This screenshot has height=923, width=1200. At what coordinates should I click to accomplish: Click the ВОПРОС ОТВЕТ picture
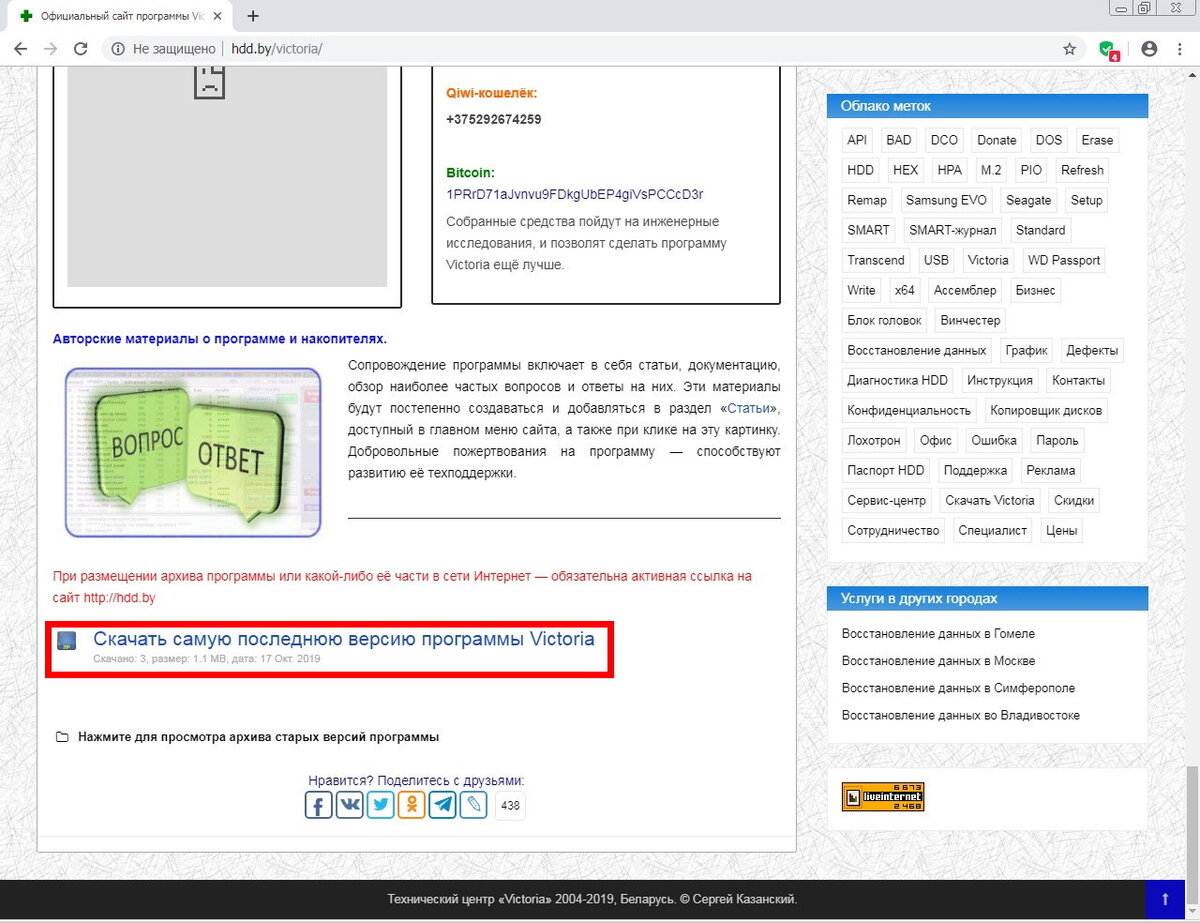click(x=193, y=452)
